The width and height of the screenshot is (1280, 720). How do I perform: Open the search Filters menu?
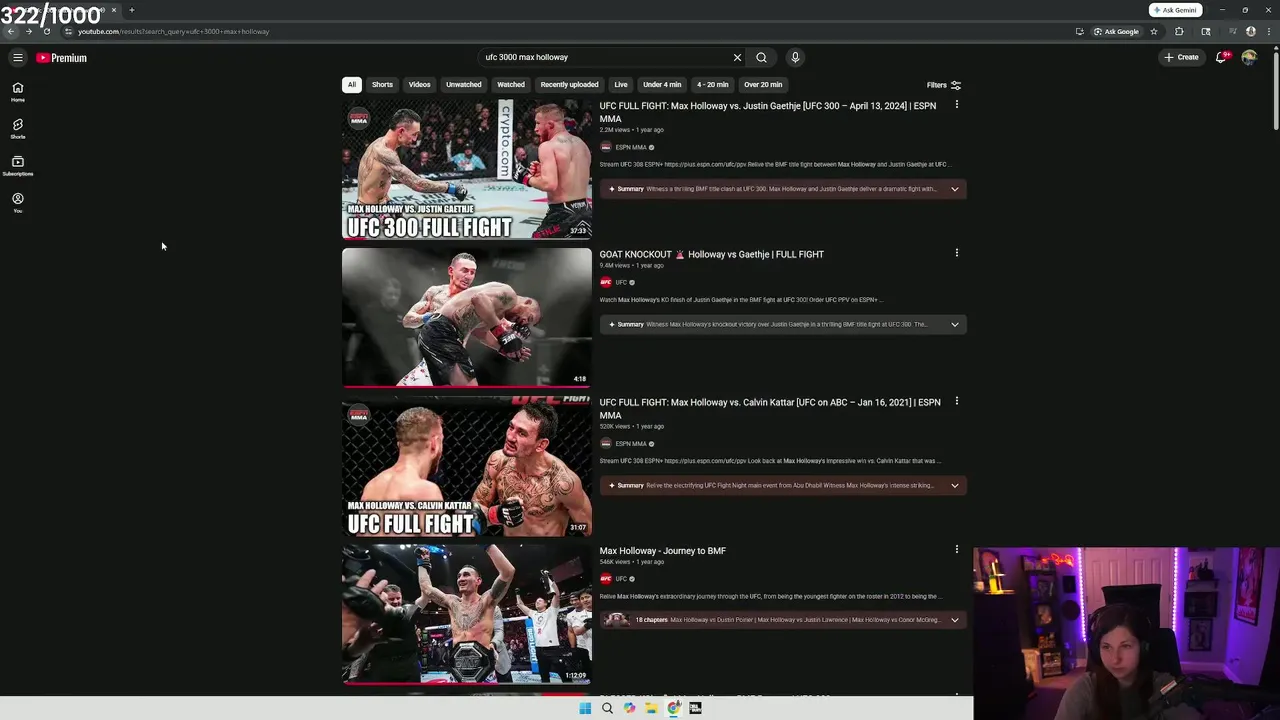pyautogui.click(x=943, y=85)
